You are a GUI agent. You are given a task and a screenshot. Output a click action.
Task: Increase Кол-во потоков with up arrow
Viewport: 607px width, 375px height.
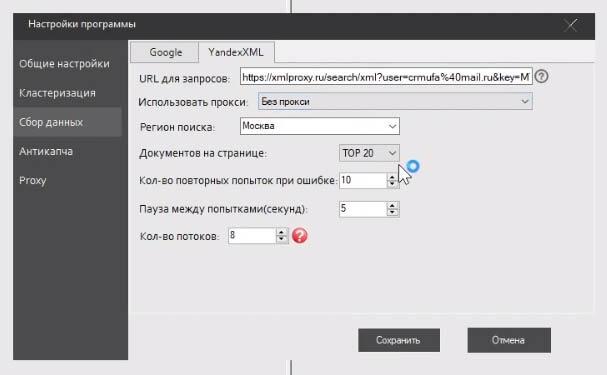(x=282, y=232)
